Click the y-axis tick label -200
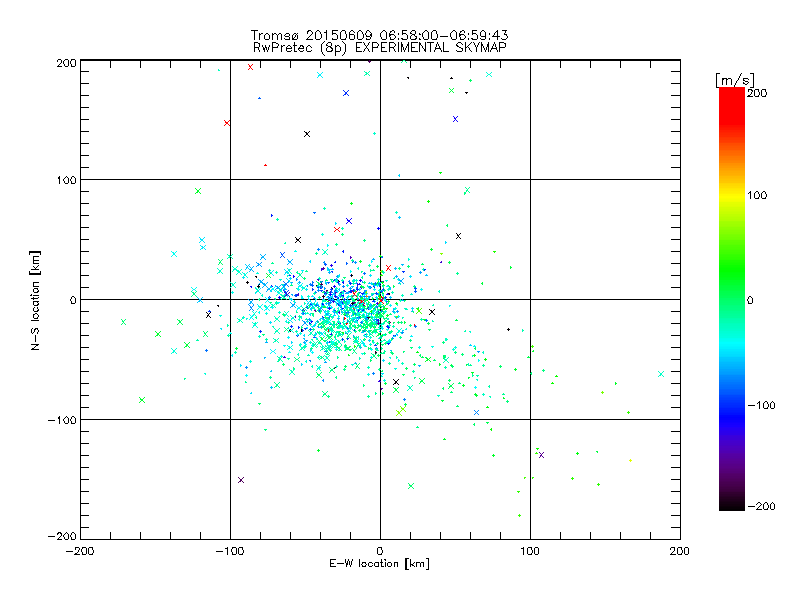This screenshot has width=800, height=600. click(62, 536)
